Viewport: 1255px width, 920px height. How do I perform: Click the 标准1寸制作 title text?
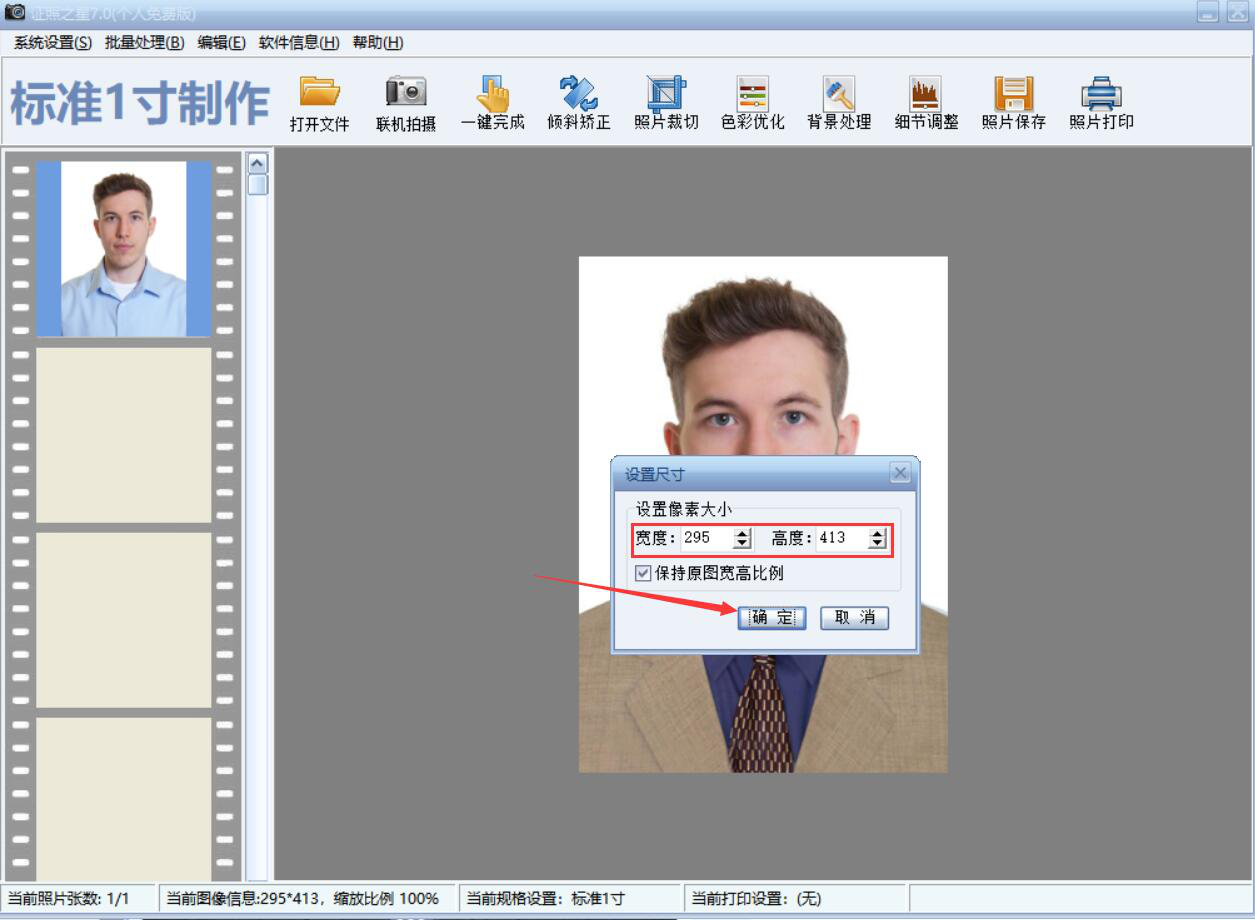[140, 104]
